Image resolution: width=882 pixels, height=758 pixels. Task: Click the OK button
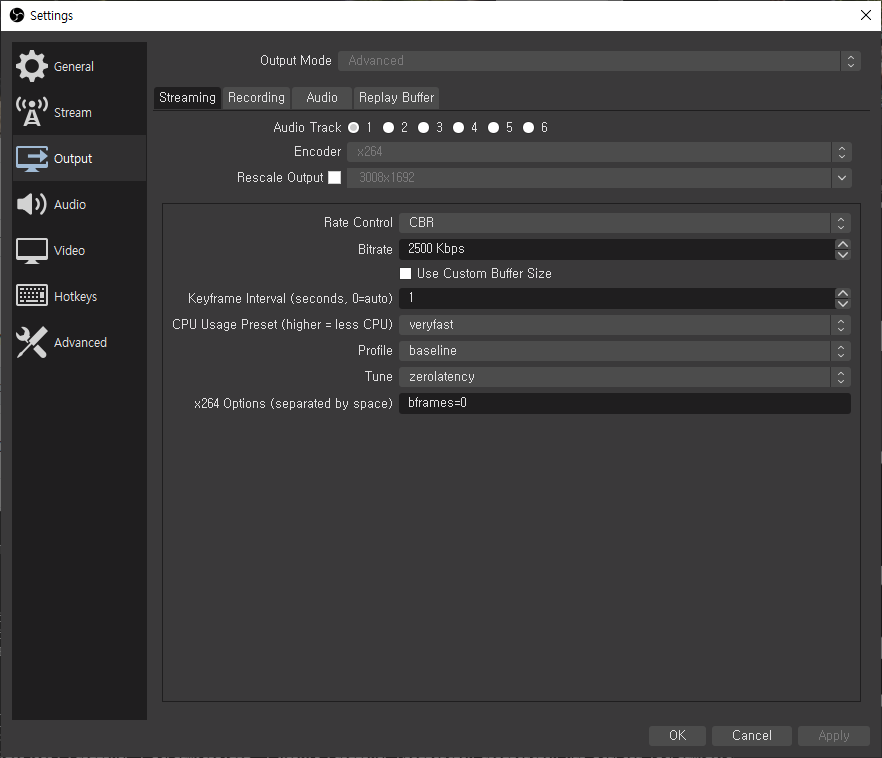[x=677, y=735]
